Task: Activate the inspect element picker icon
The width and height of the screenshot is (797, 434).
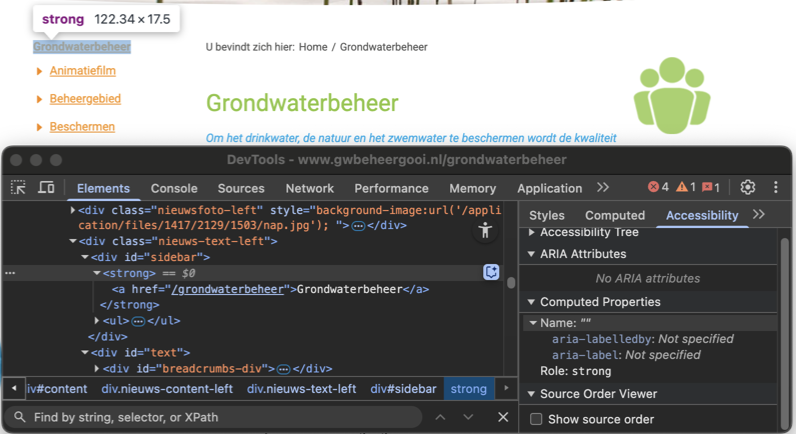Action: click(19, 188)
